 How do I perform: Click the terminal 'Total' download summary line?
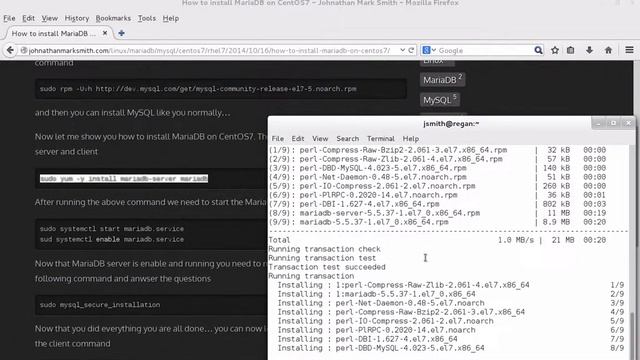[x=437, y=240]
